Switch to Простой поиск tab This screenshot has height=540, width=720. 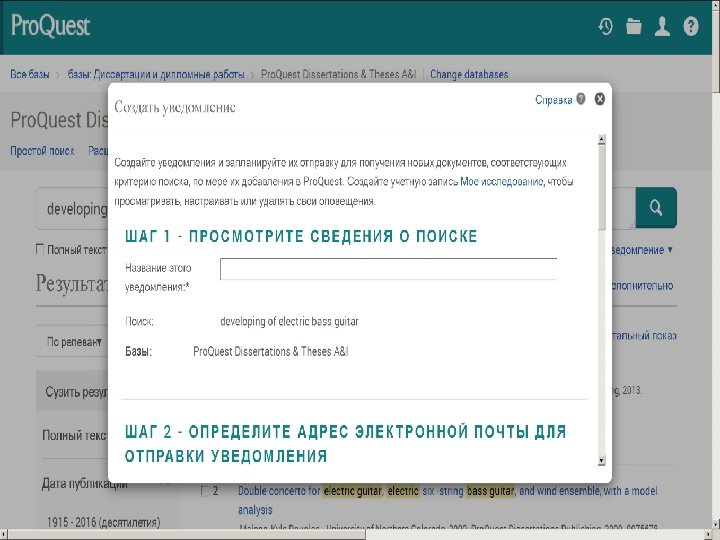pos(42,151)
